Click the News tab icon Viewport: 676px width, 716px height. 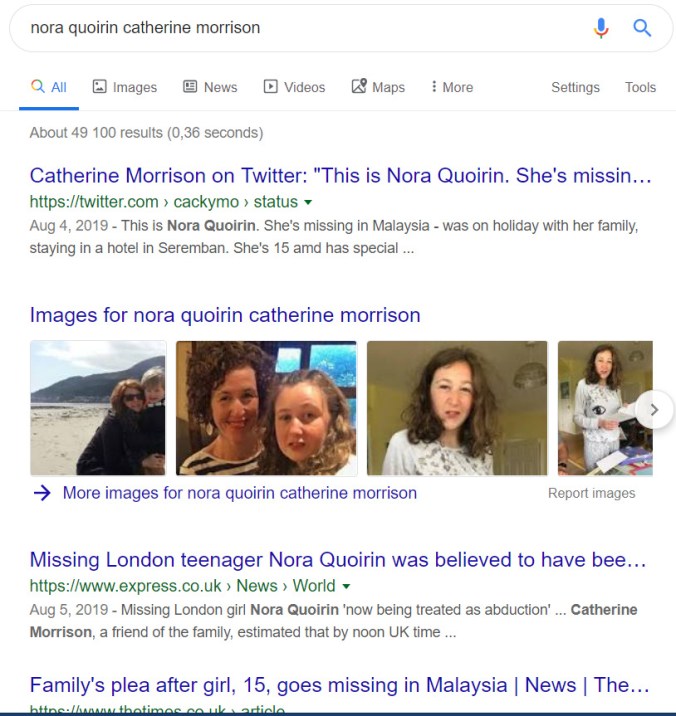click(190, 87)
